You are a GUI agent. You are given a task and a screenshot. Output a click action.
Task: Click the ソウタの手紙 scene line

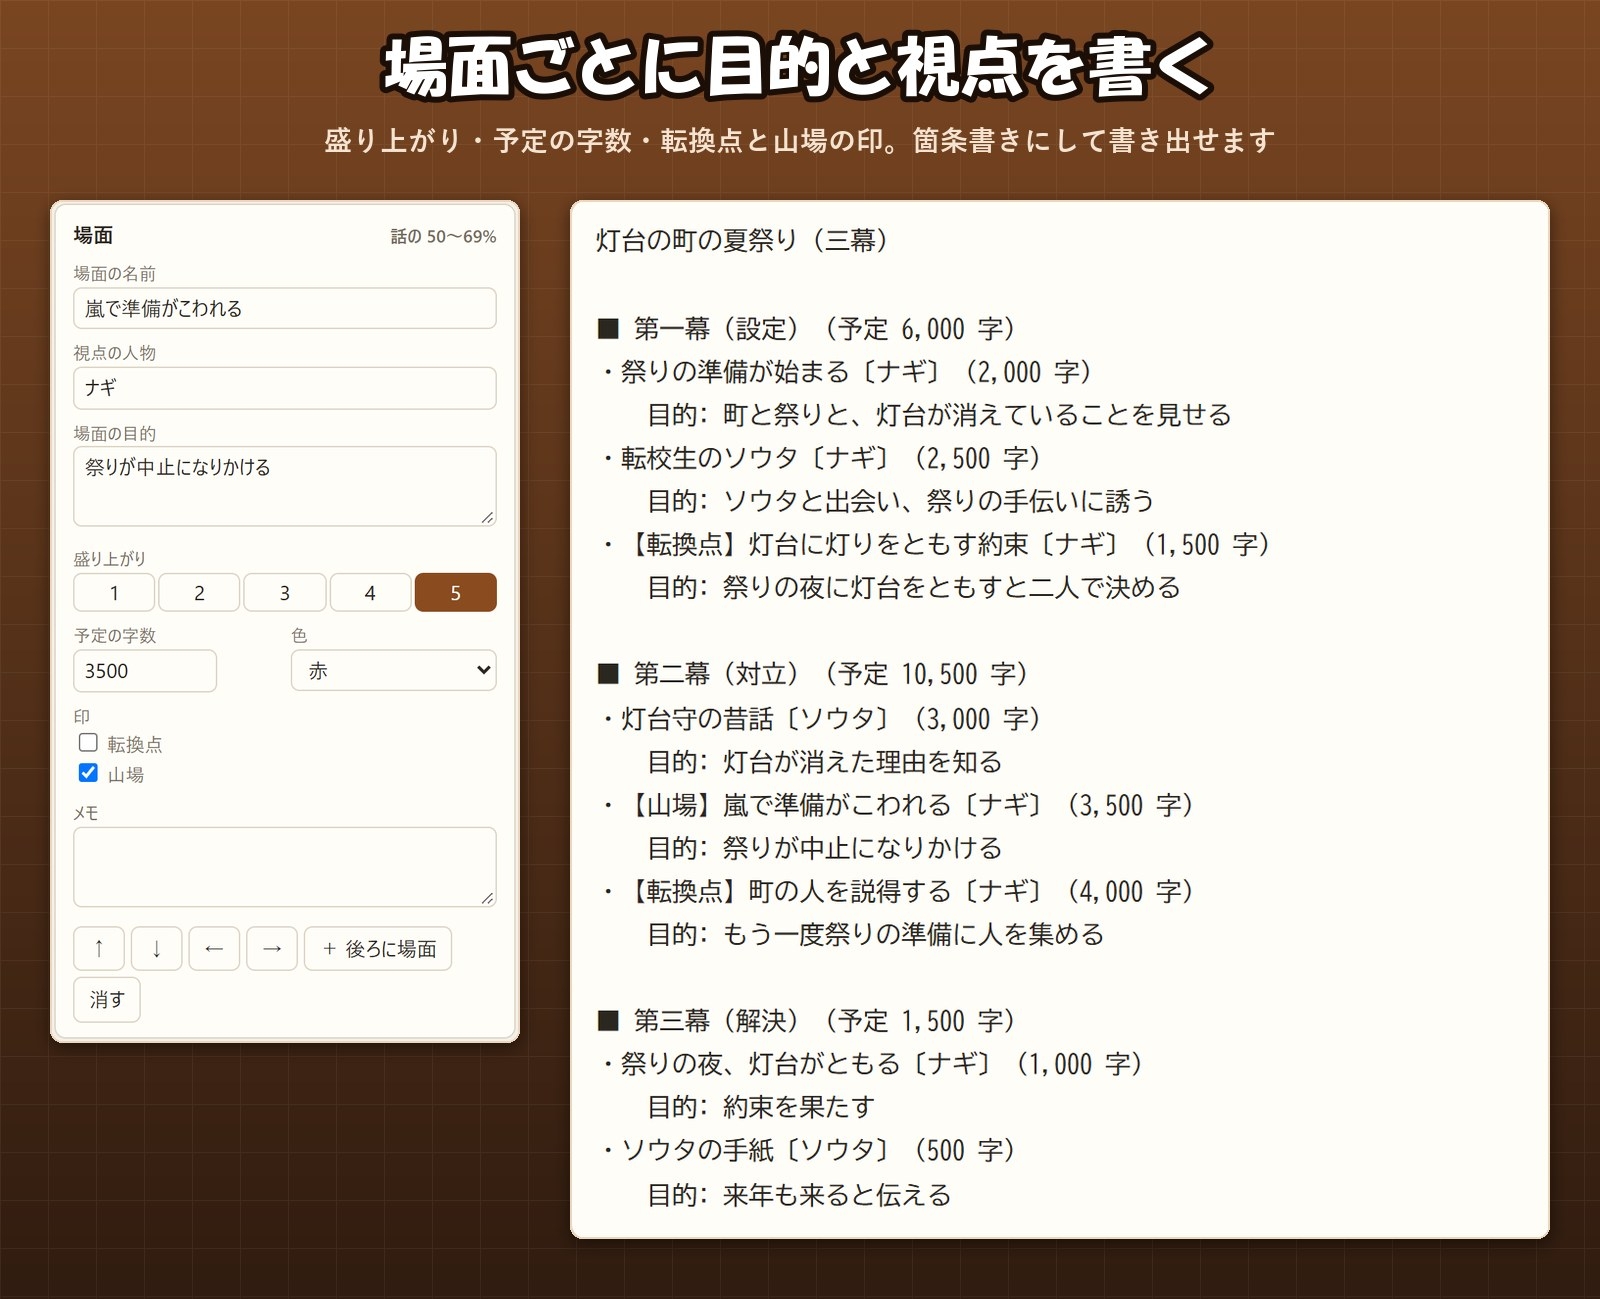(808, 1150)
